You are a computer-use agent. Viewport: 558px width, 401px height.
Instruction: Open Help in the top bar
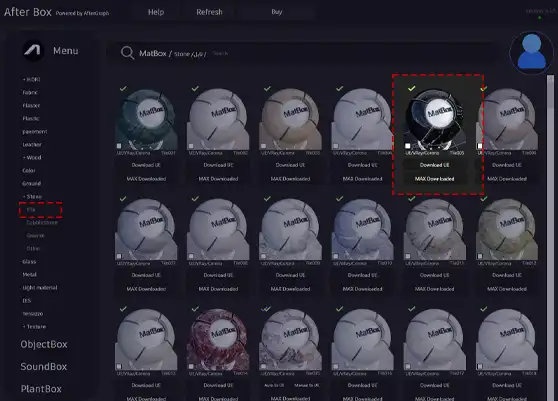156,12
